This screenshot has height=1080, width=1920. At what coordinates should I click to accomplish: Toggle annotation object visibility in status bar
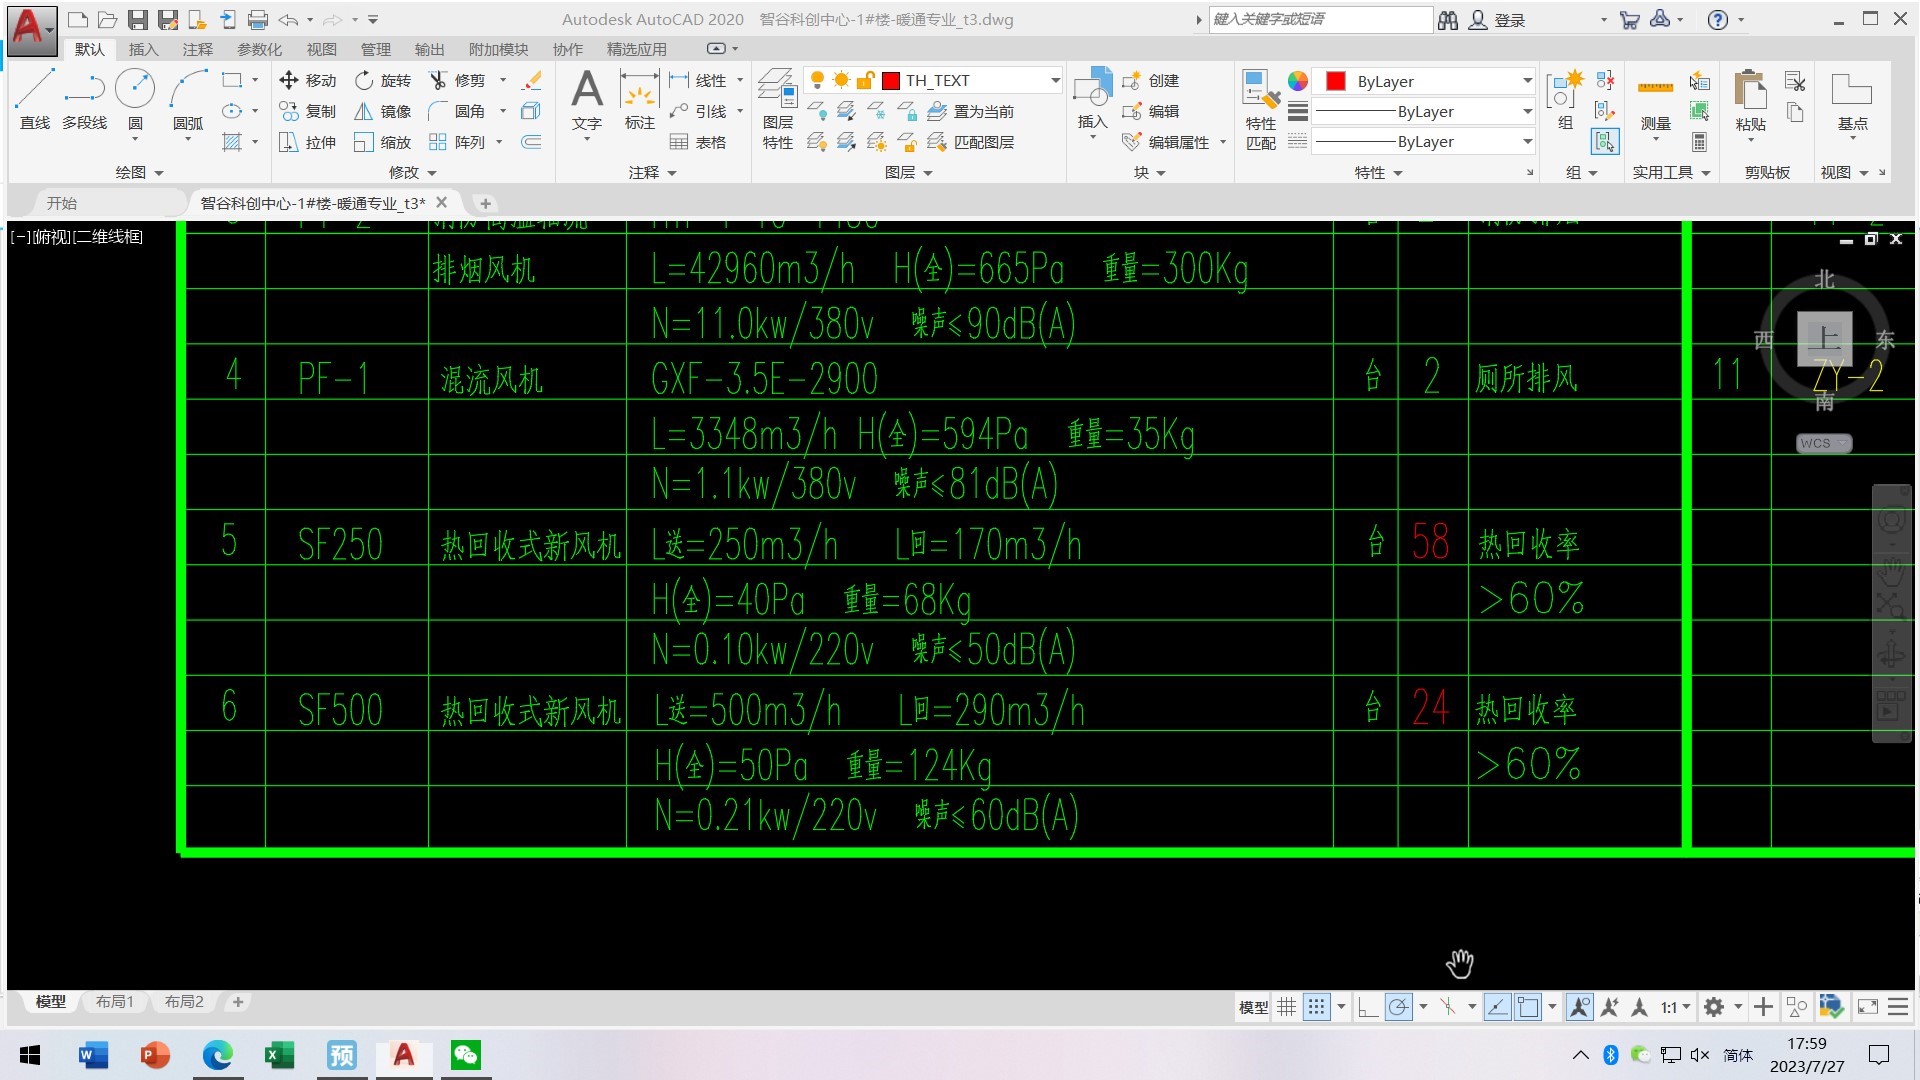pyautogui.click(x=1579, y=1007)
